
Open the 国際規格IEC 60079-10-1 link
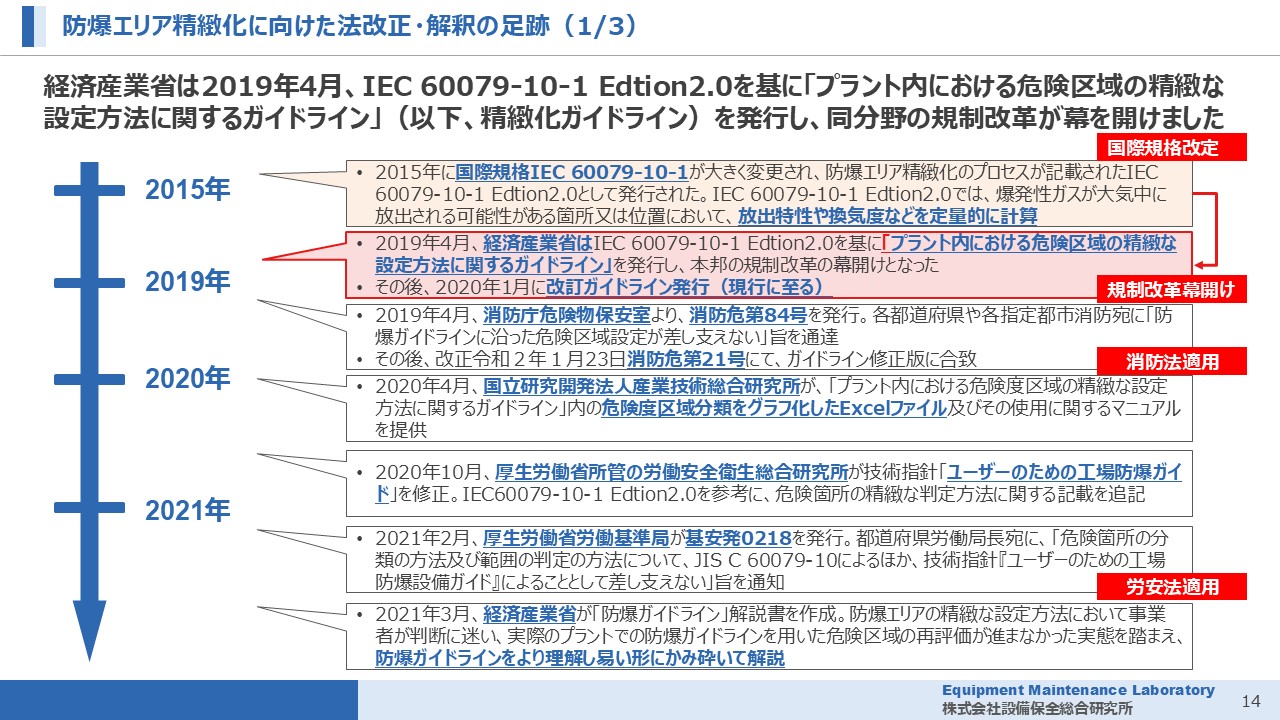tap(573, 171)
